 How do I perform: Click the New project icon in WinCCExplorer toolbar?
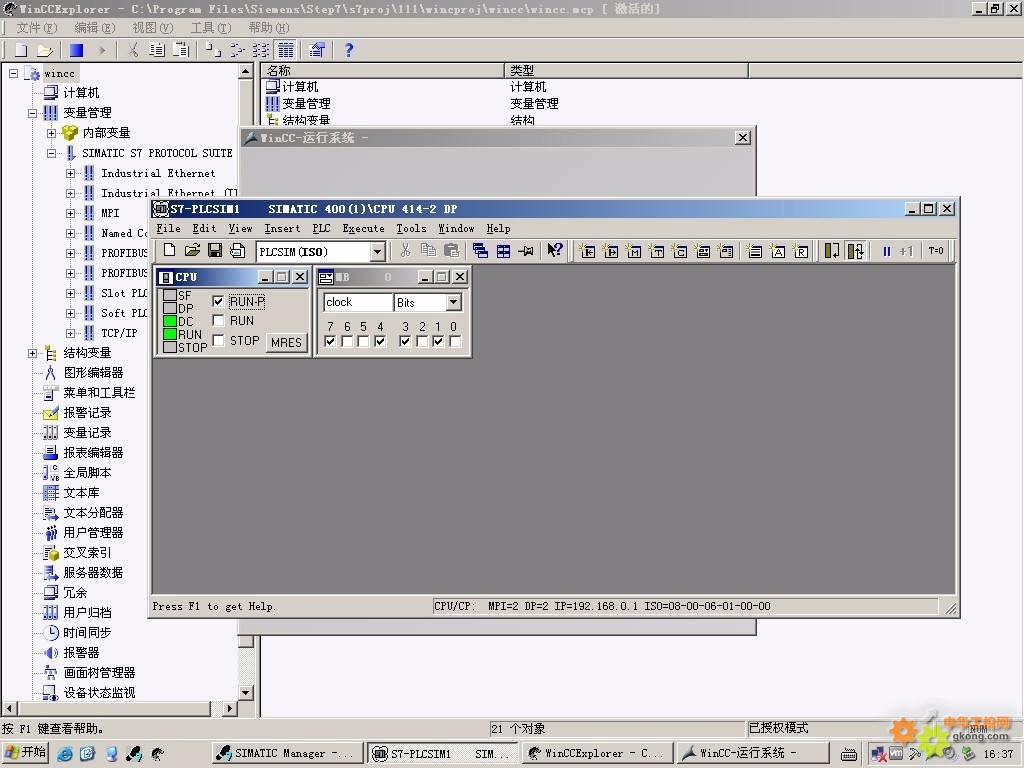tap(22, 50)
